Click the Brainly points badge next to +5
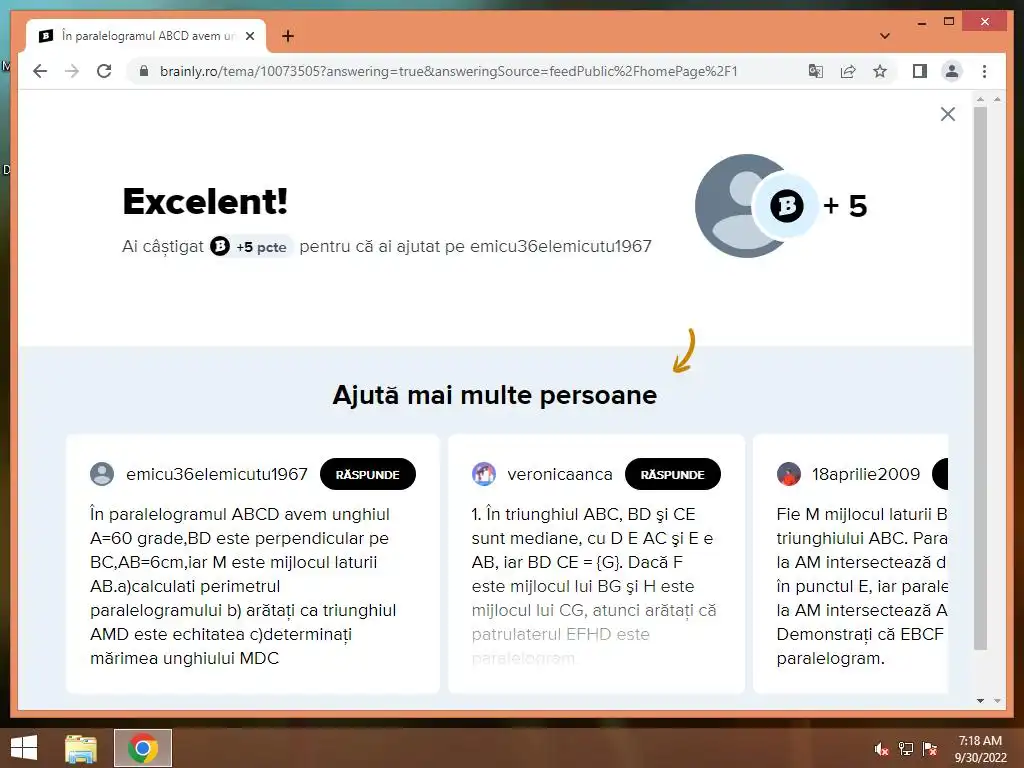This screenshot has height=768, width=1024. click(x=786, y=206)
